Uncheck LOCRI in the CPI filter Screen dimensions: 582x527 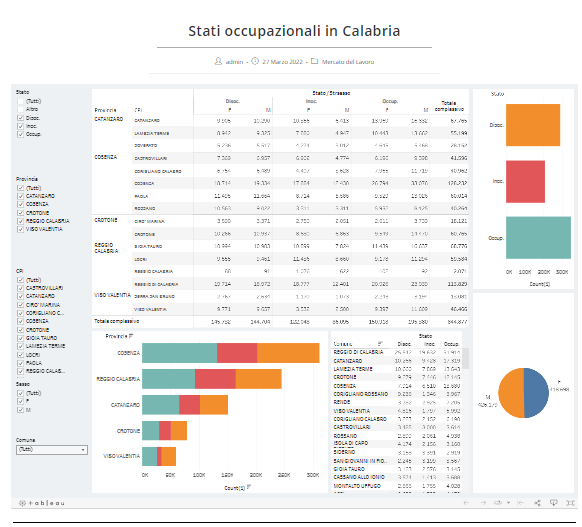pos(20,355)
